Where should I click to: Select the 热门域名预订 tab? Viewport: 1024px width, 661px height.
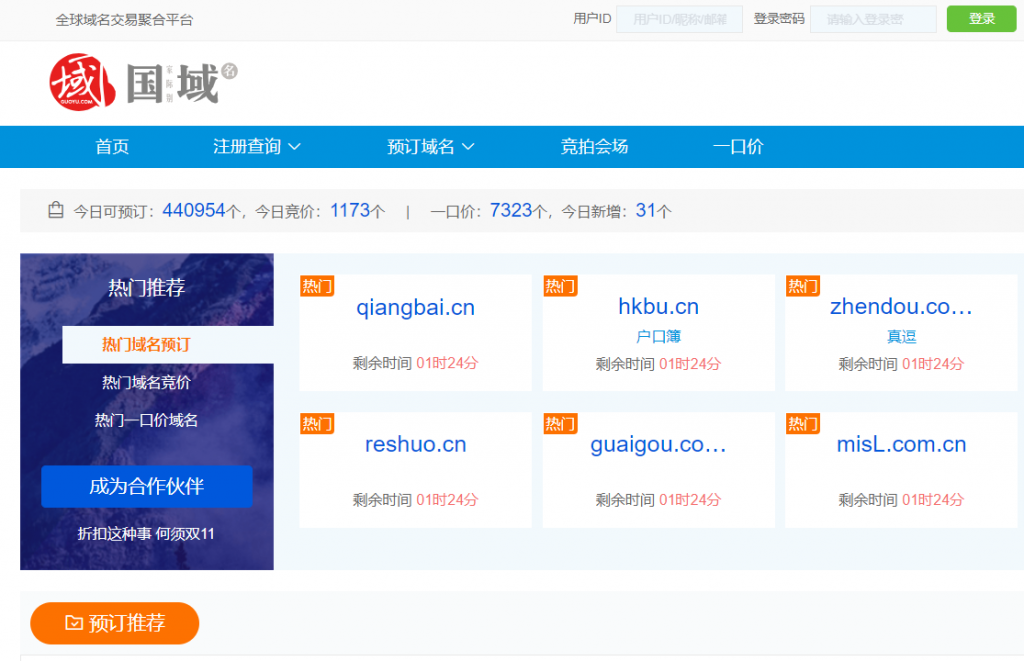tap(168, 344)
